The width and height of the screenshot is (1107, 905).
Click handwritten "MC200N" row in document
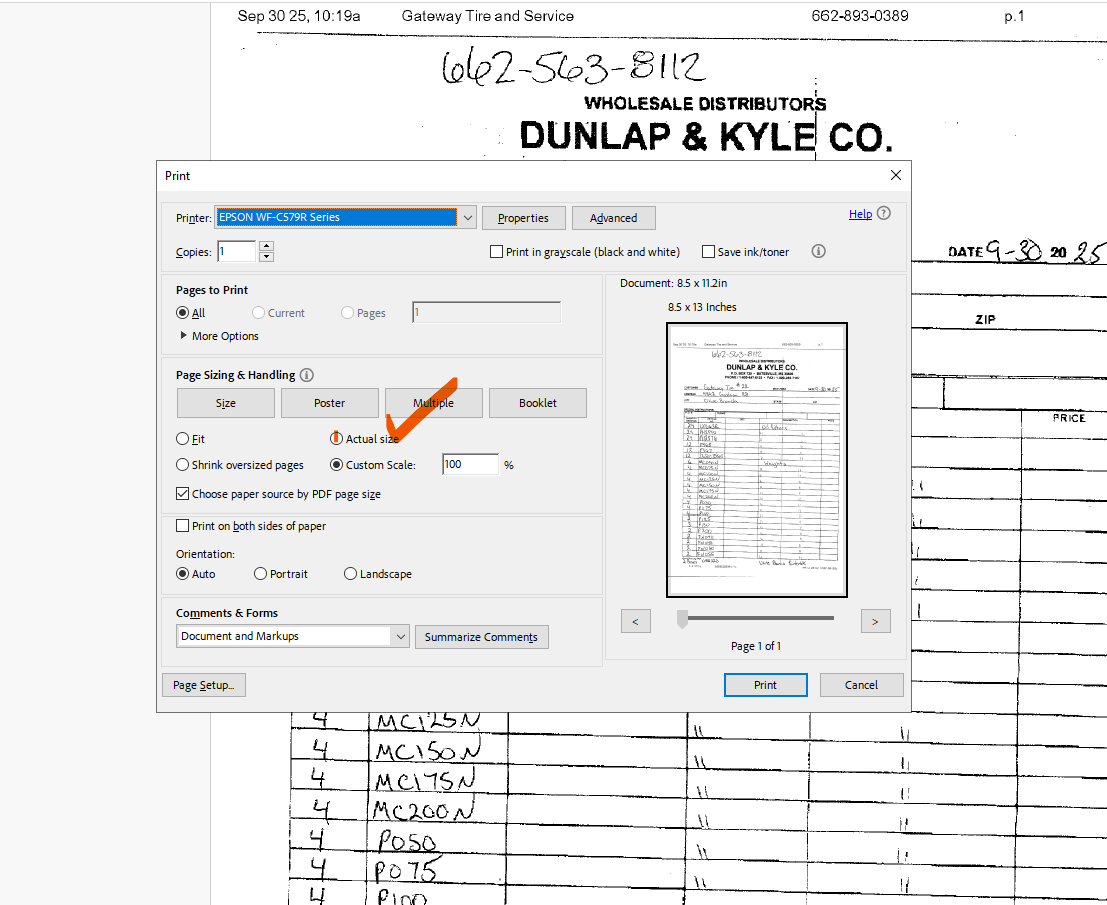click(424, 809)
